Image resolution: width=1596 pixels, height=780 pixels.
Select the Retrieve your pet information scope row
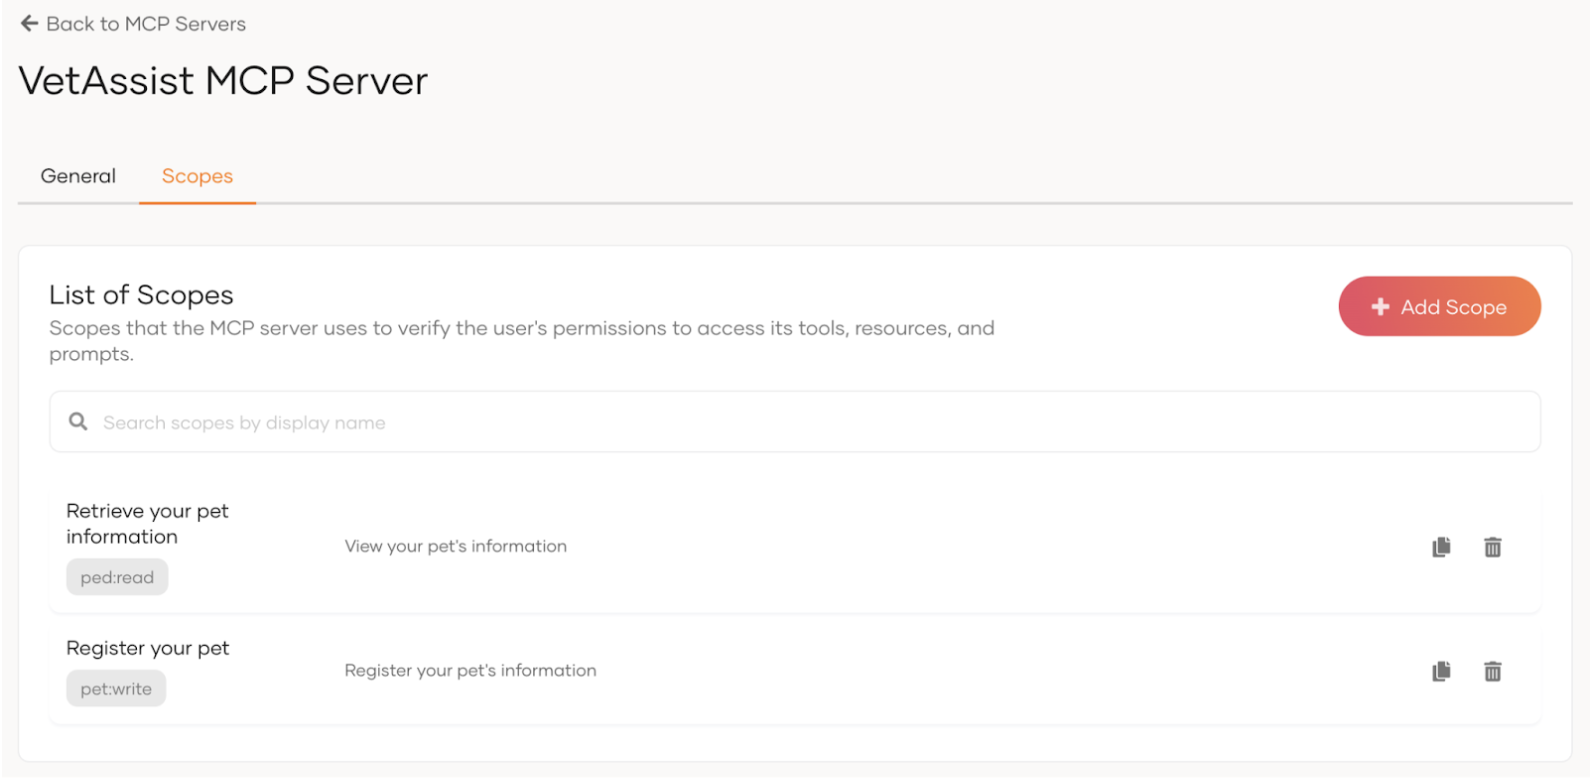[700, 546]
